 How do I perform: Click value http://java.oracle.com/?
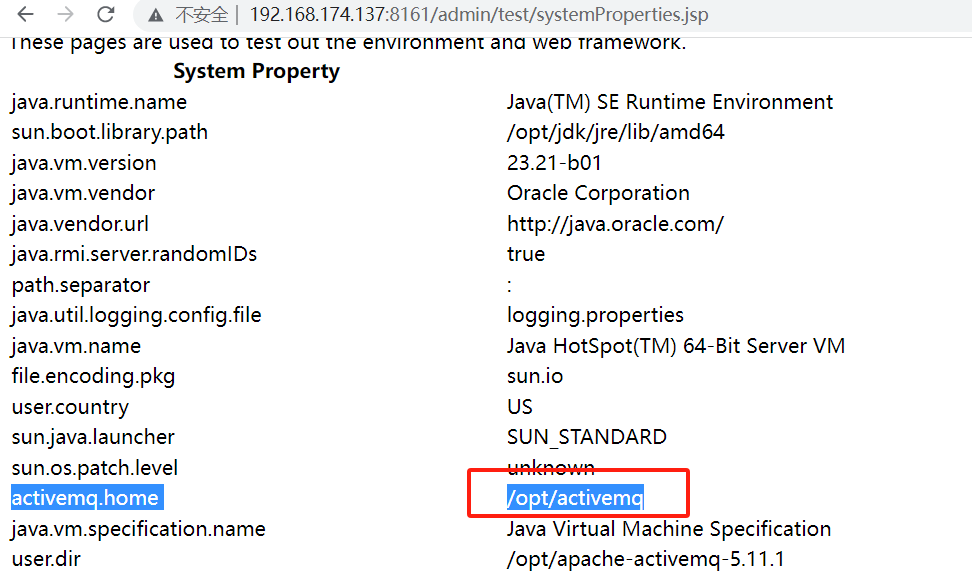615,224
